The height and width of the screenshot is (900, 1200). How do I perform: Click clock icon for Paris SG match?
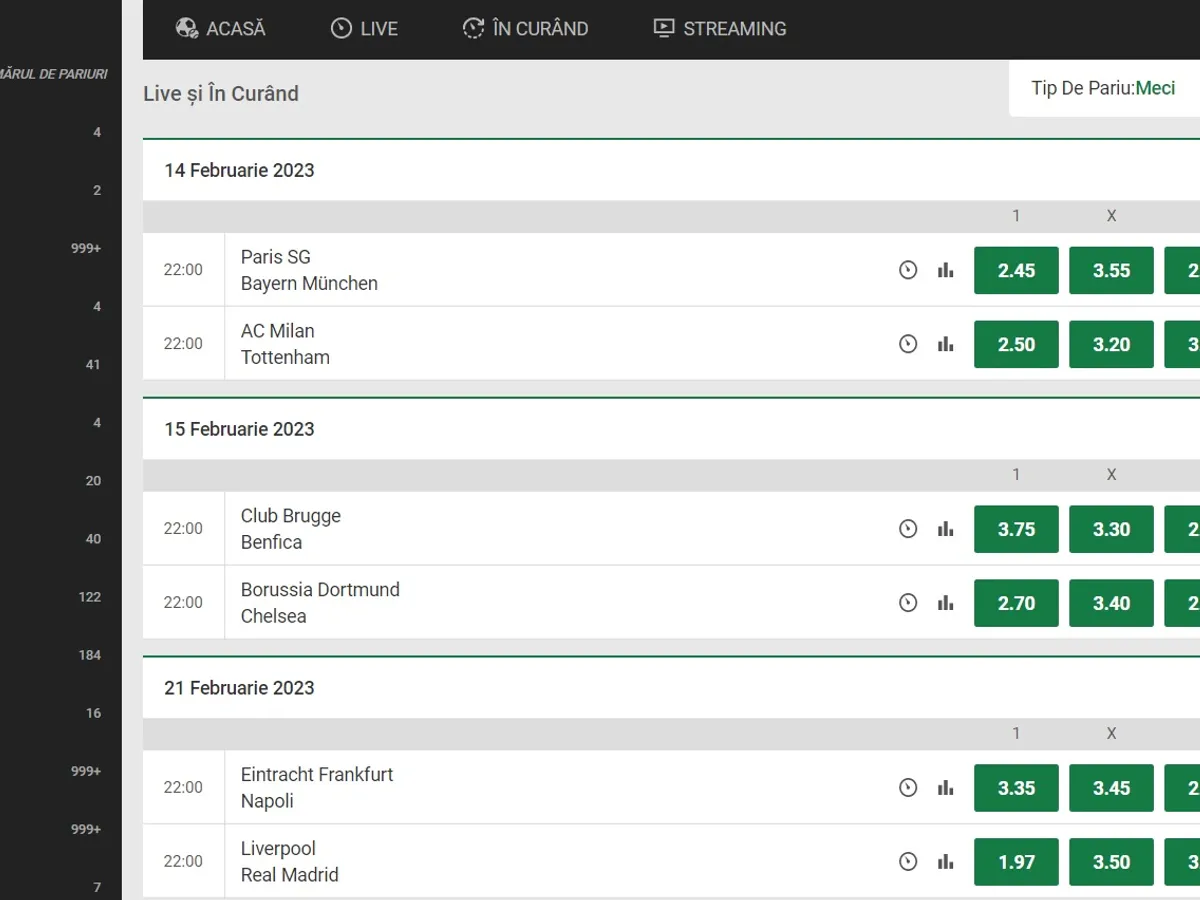tap(908, 270)
